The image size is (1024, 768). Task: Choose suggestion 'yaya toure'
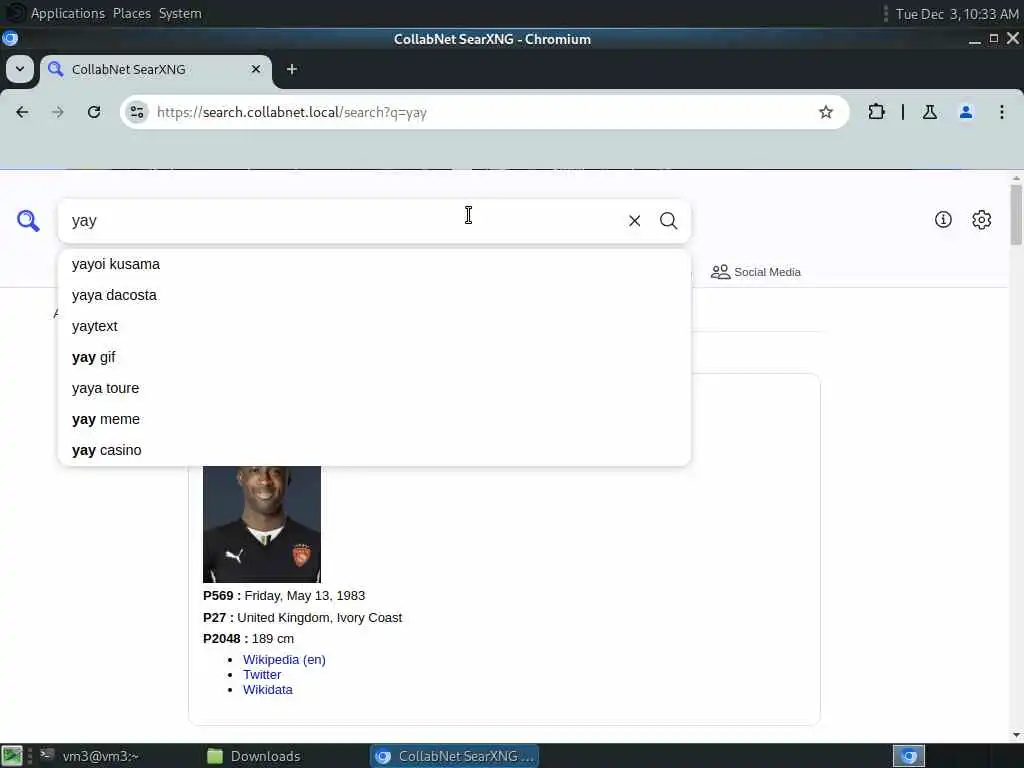pyautogui.click(x=374, y=389)
